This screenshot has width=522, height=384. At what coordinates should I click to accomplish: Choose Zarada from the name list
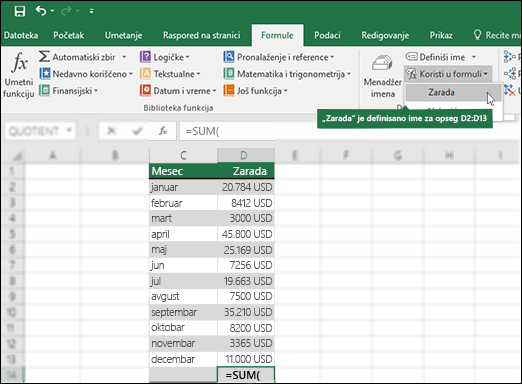[453, 92]
